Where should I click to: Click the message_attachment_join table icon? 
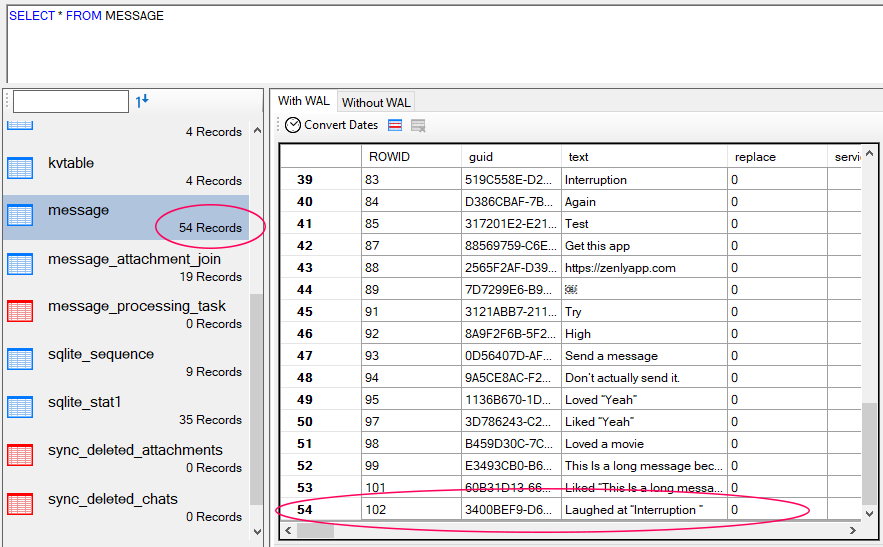click(20, 265)
